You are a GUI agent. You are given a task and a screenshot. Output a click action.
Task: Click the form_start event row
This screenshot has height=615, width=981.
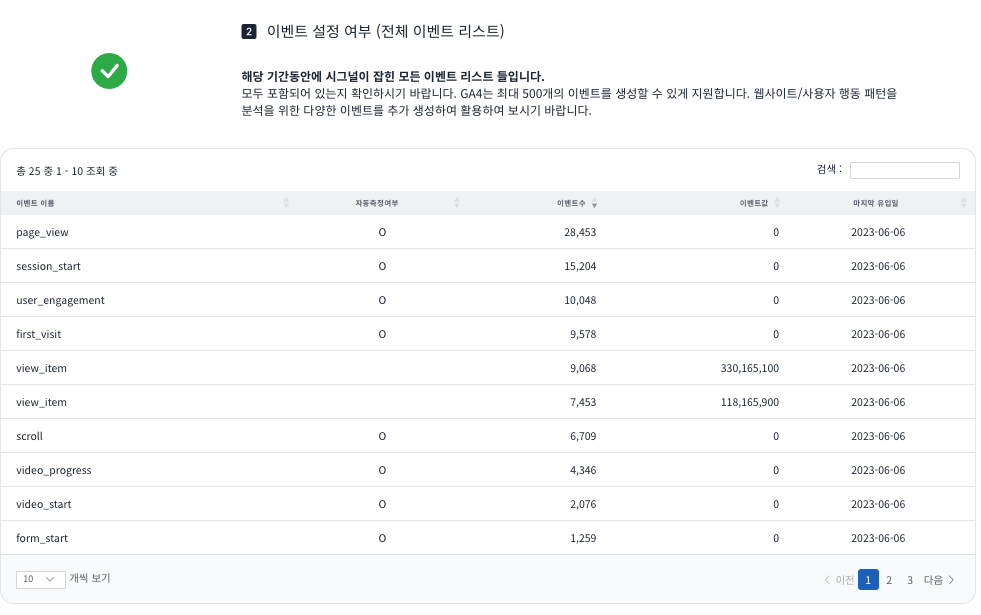(42, 538)
